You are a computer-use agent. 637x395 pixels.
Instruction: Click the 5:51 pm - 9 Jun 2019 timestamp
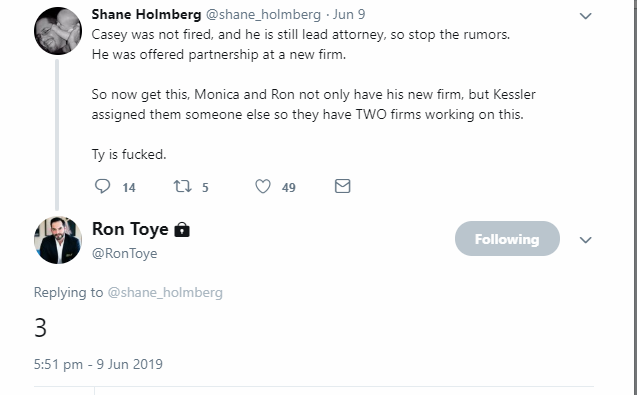point(98,364)
